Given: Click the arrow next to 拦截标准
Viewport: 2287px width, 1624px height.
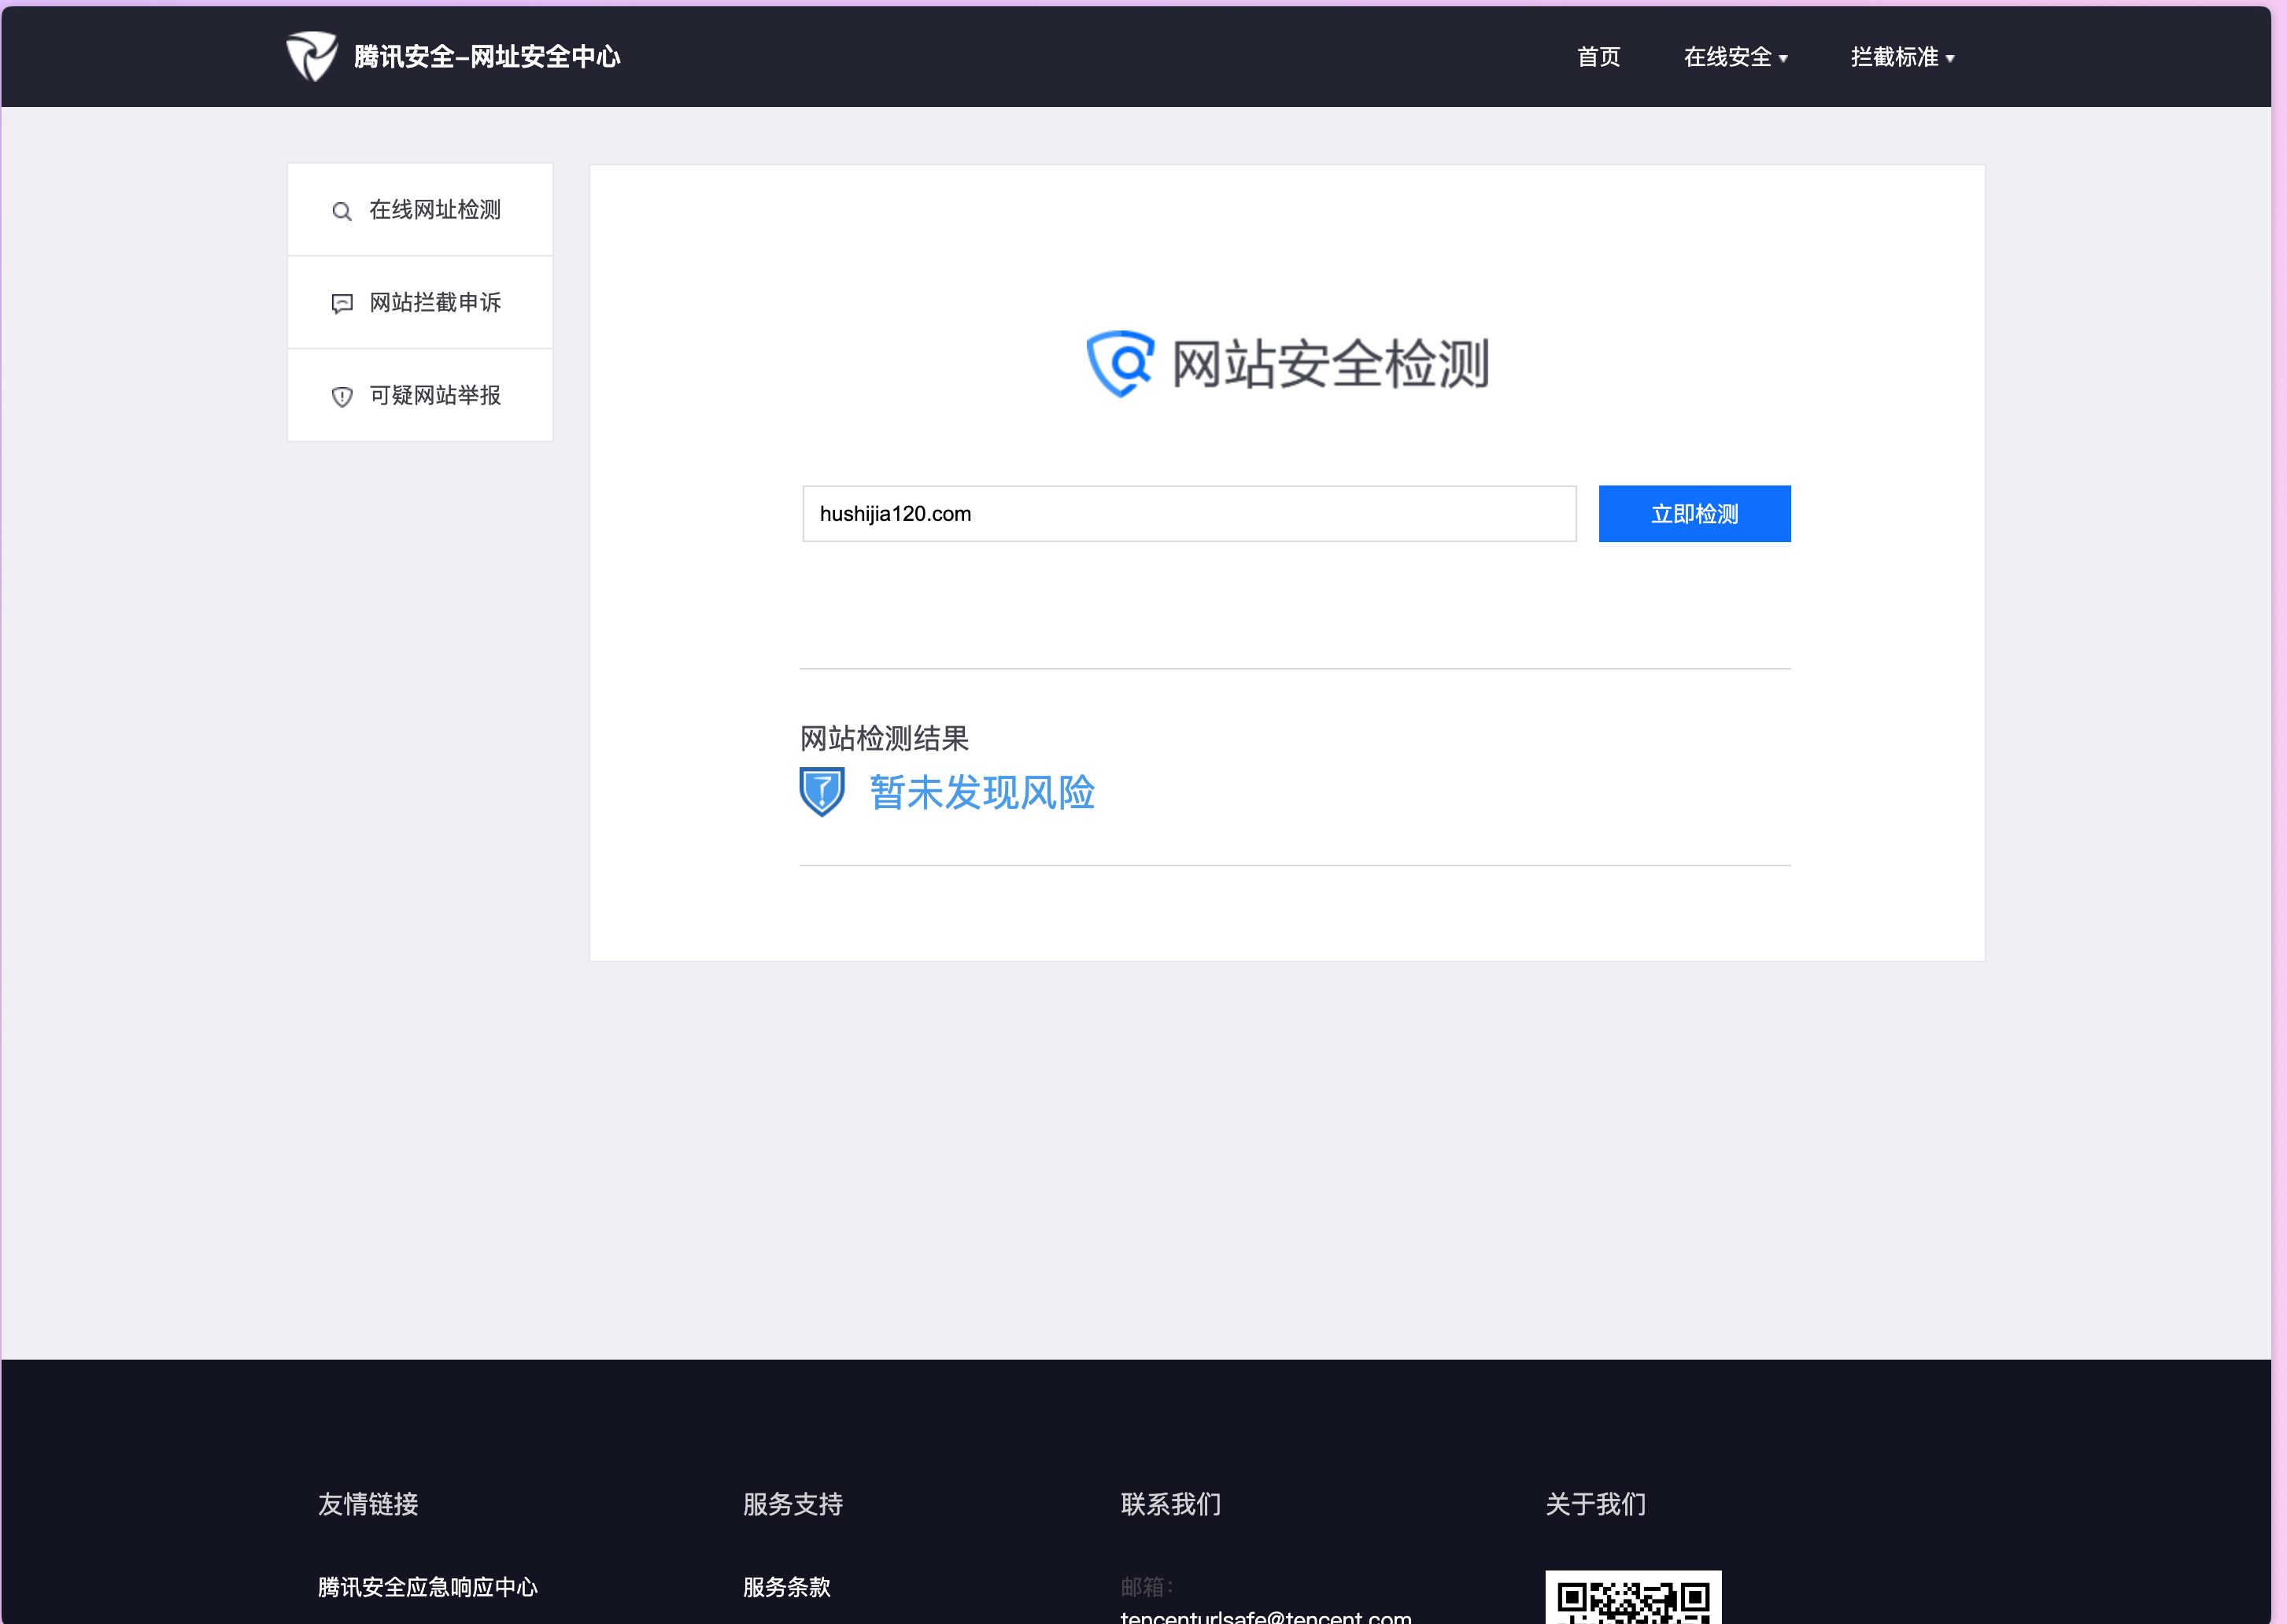Looking at the screenshot, I should pos(1950,59).
